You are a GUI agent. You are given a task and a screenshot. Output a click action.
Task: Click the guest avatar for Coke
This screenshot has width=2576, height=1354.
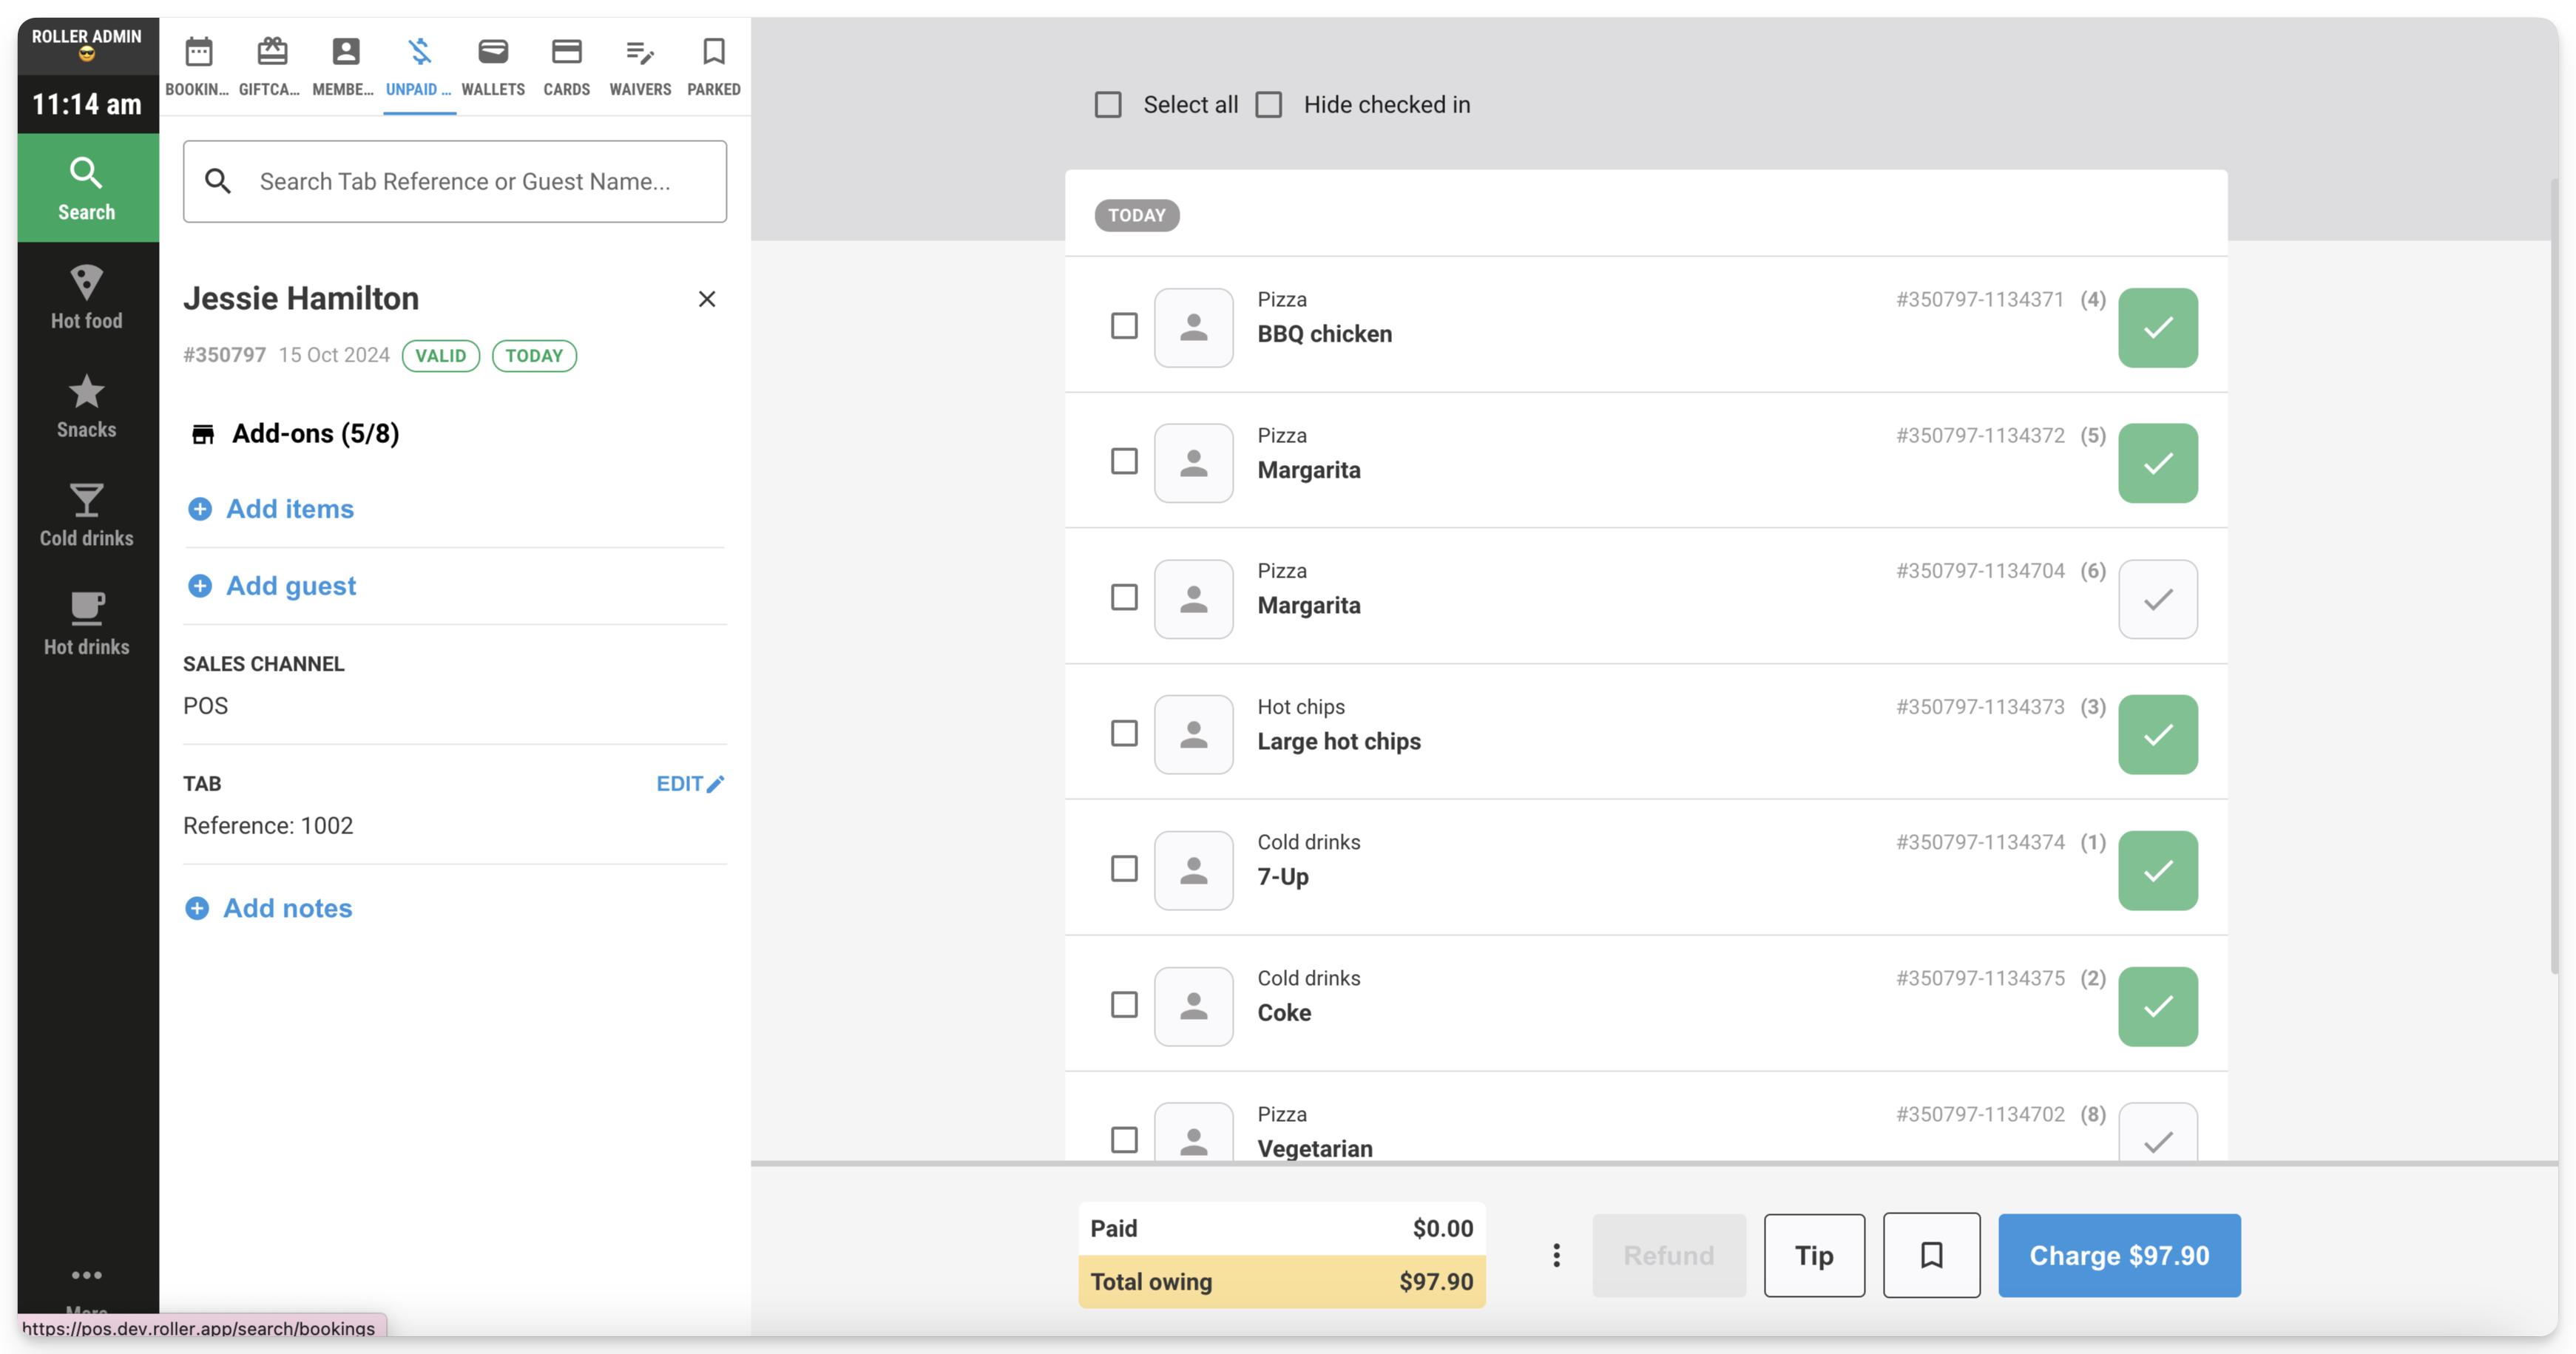[1193, 1006]
